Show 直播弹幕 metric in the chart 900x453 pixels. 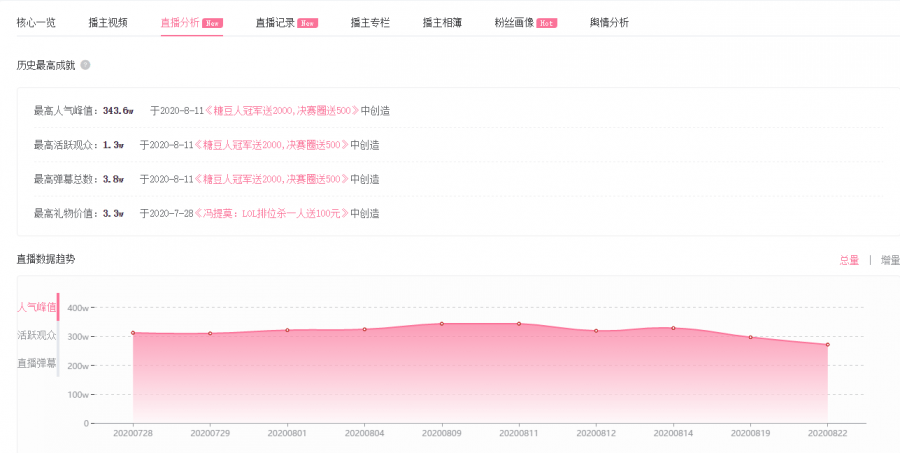tap(36, 363)
